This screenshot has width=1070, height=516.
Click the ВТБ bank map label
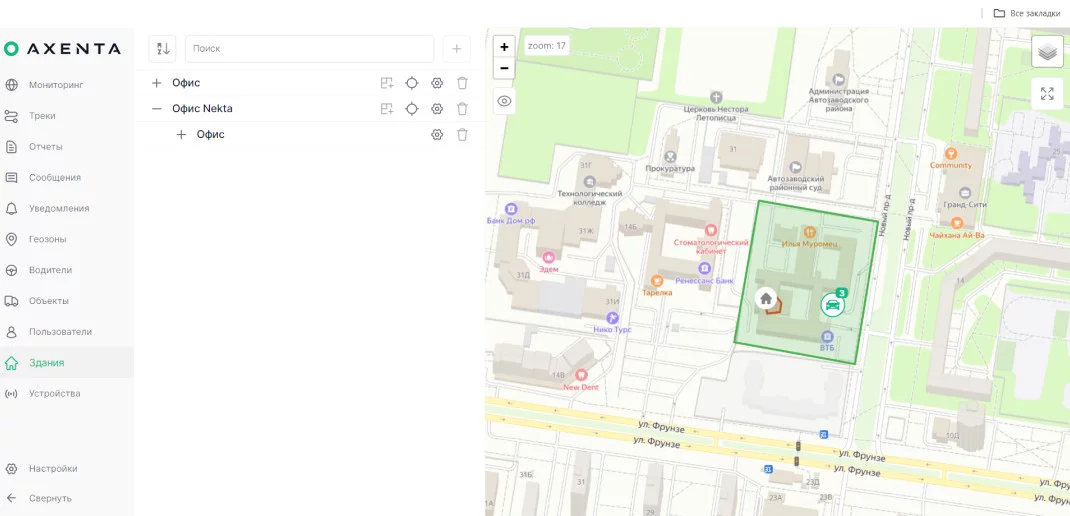(x=827, y=347)
